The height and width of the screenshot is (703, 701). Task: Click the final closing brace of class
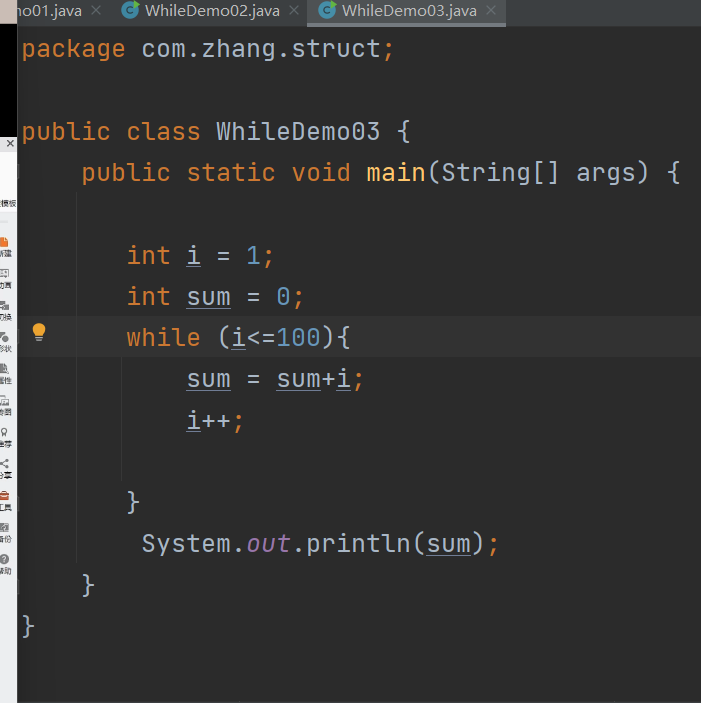click(28, 626)
